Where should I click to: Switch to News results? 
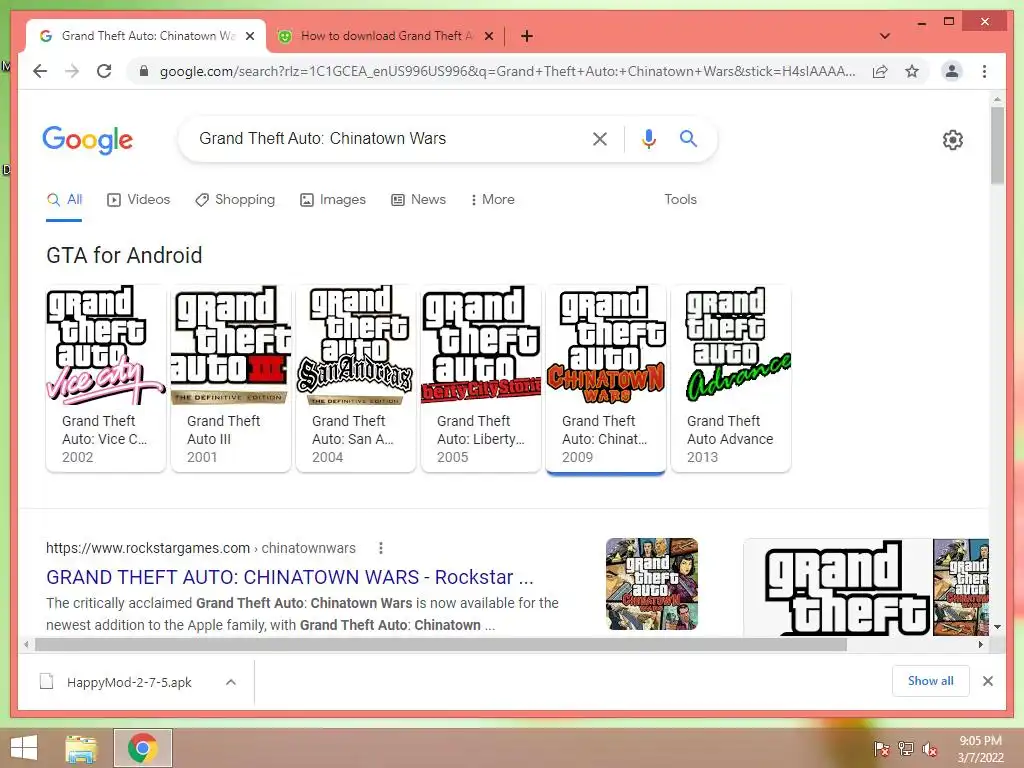click(419, 200)
